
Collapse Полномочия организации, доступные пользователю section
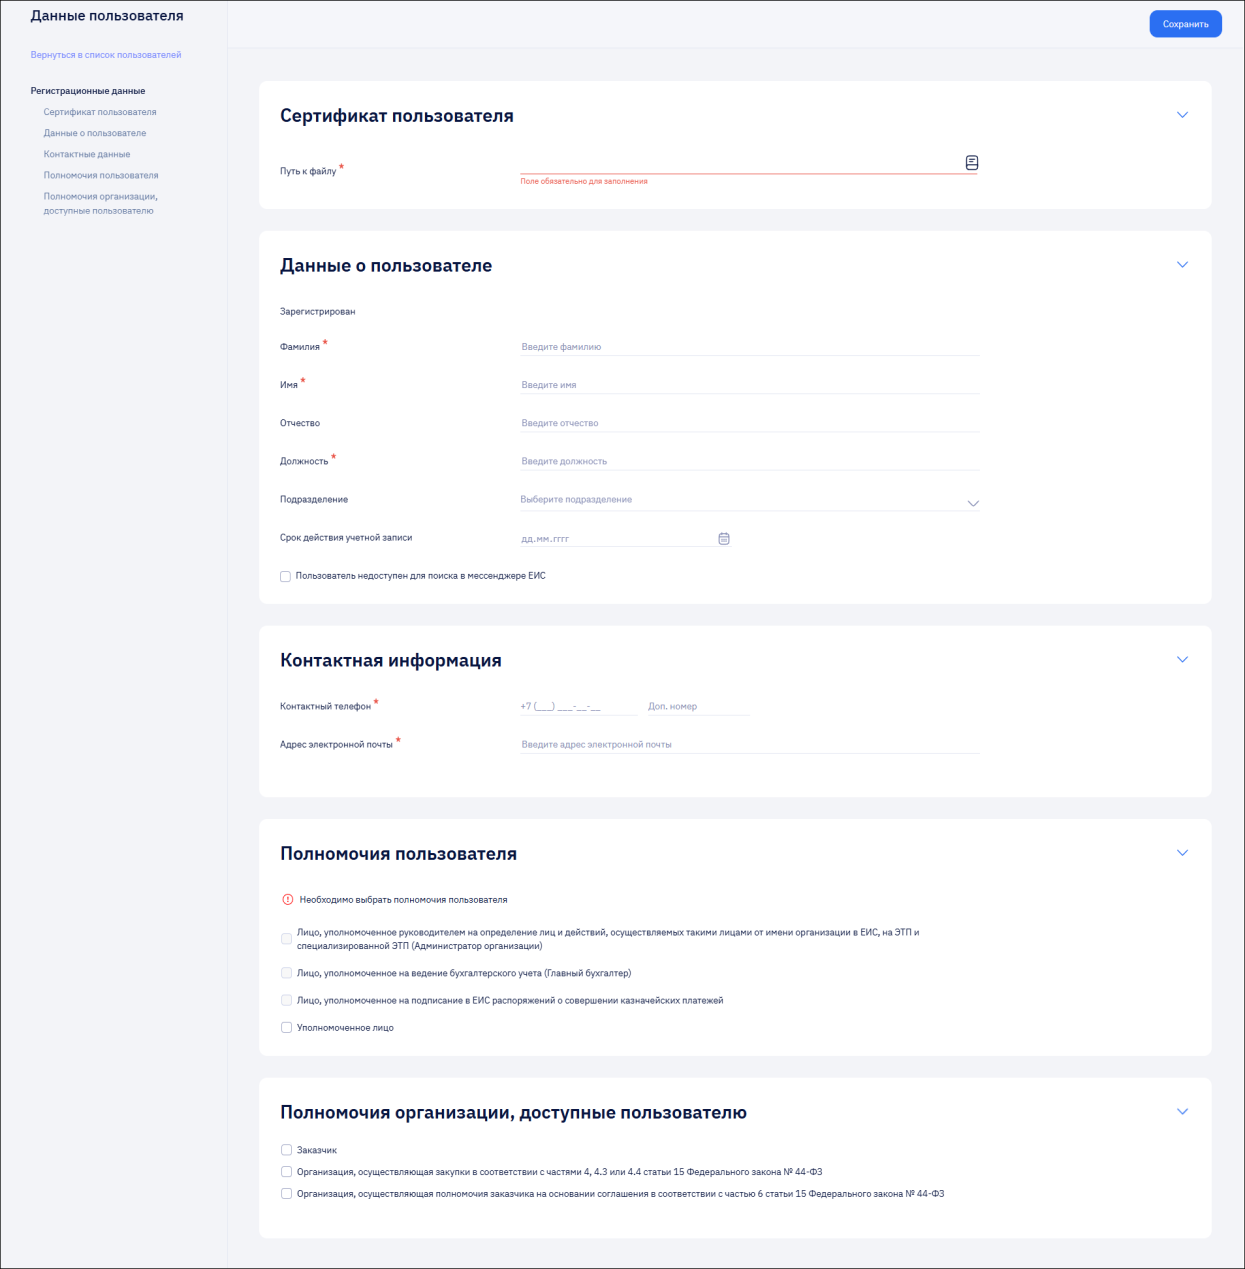coord(1182,1112)
